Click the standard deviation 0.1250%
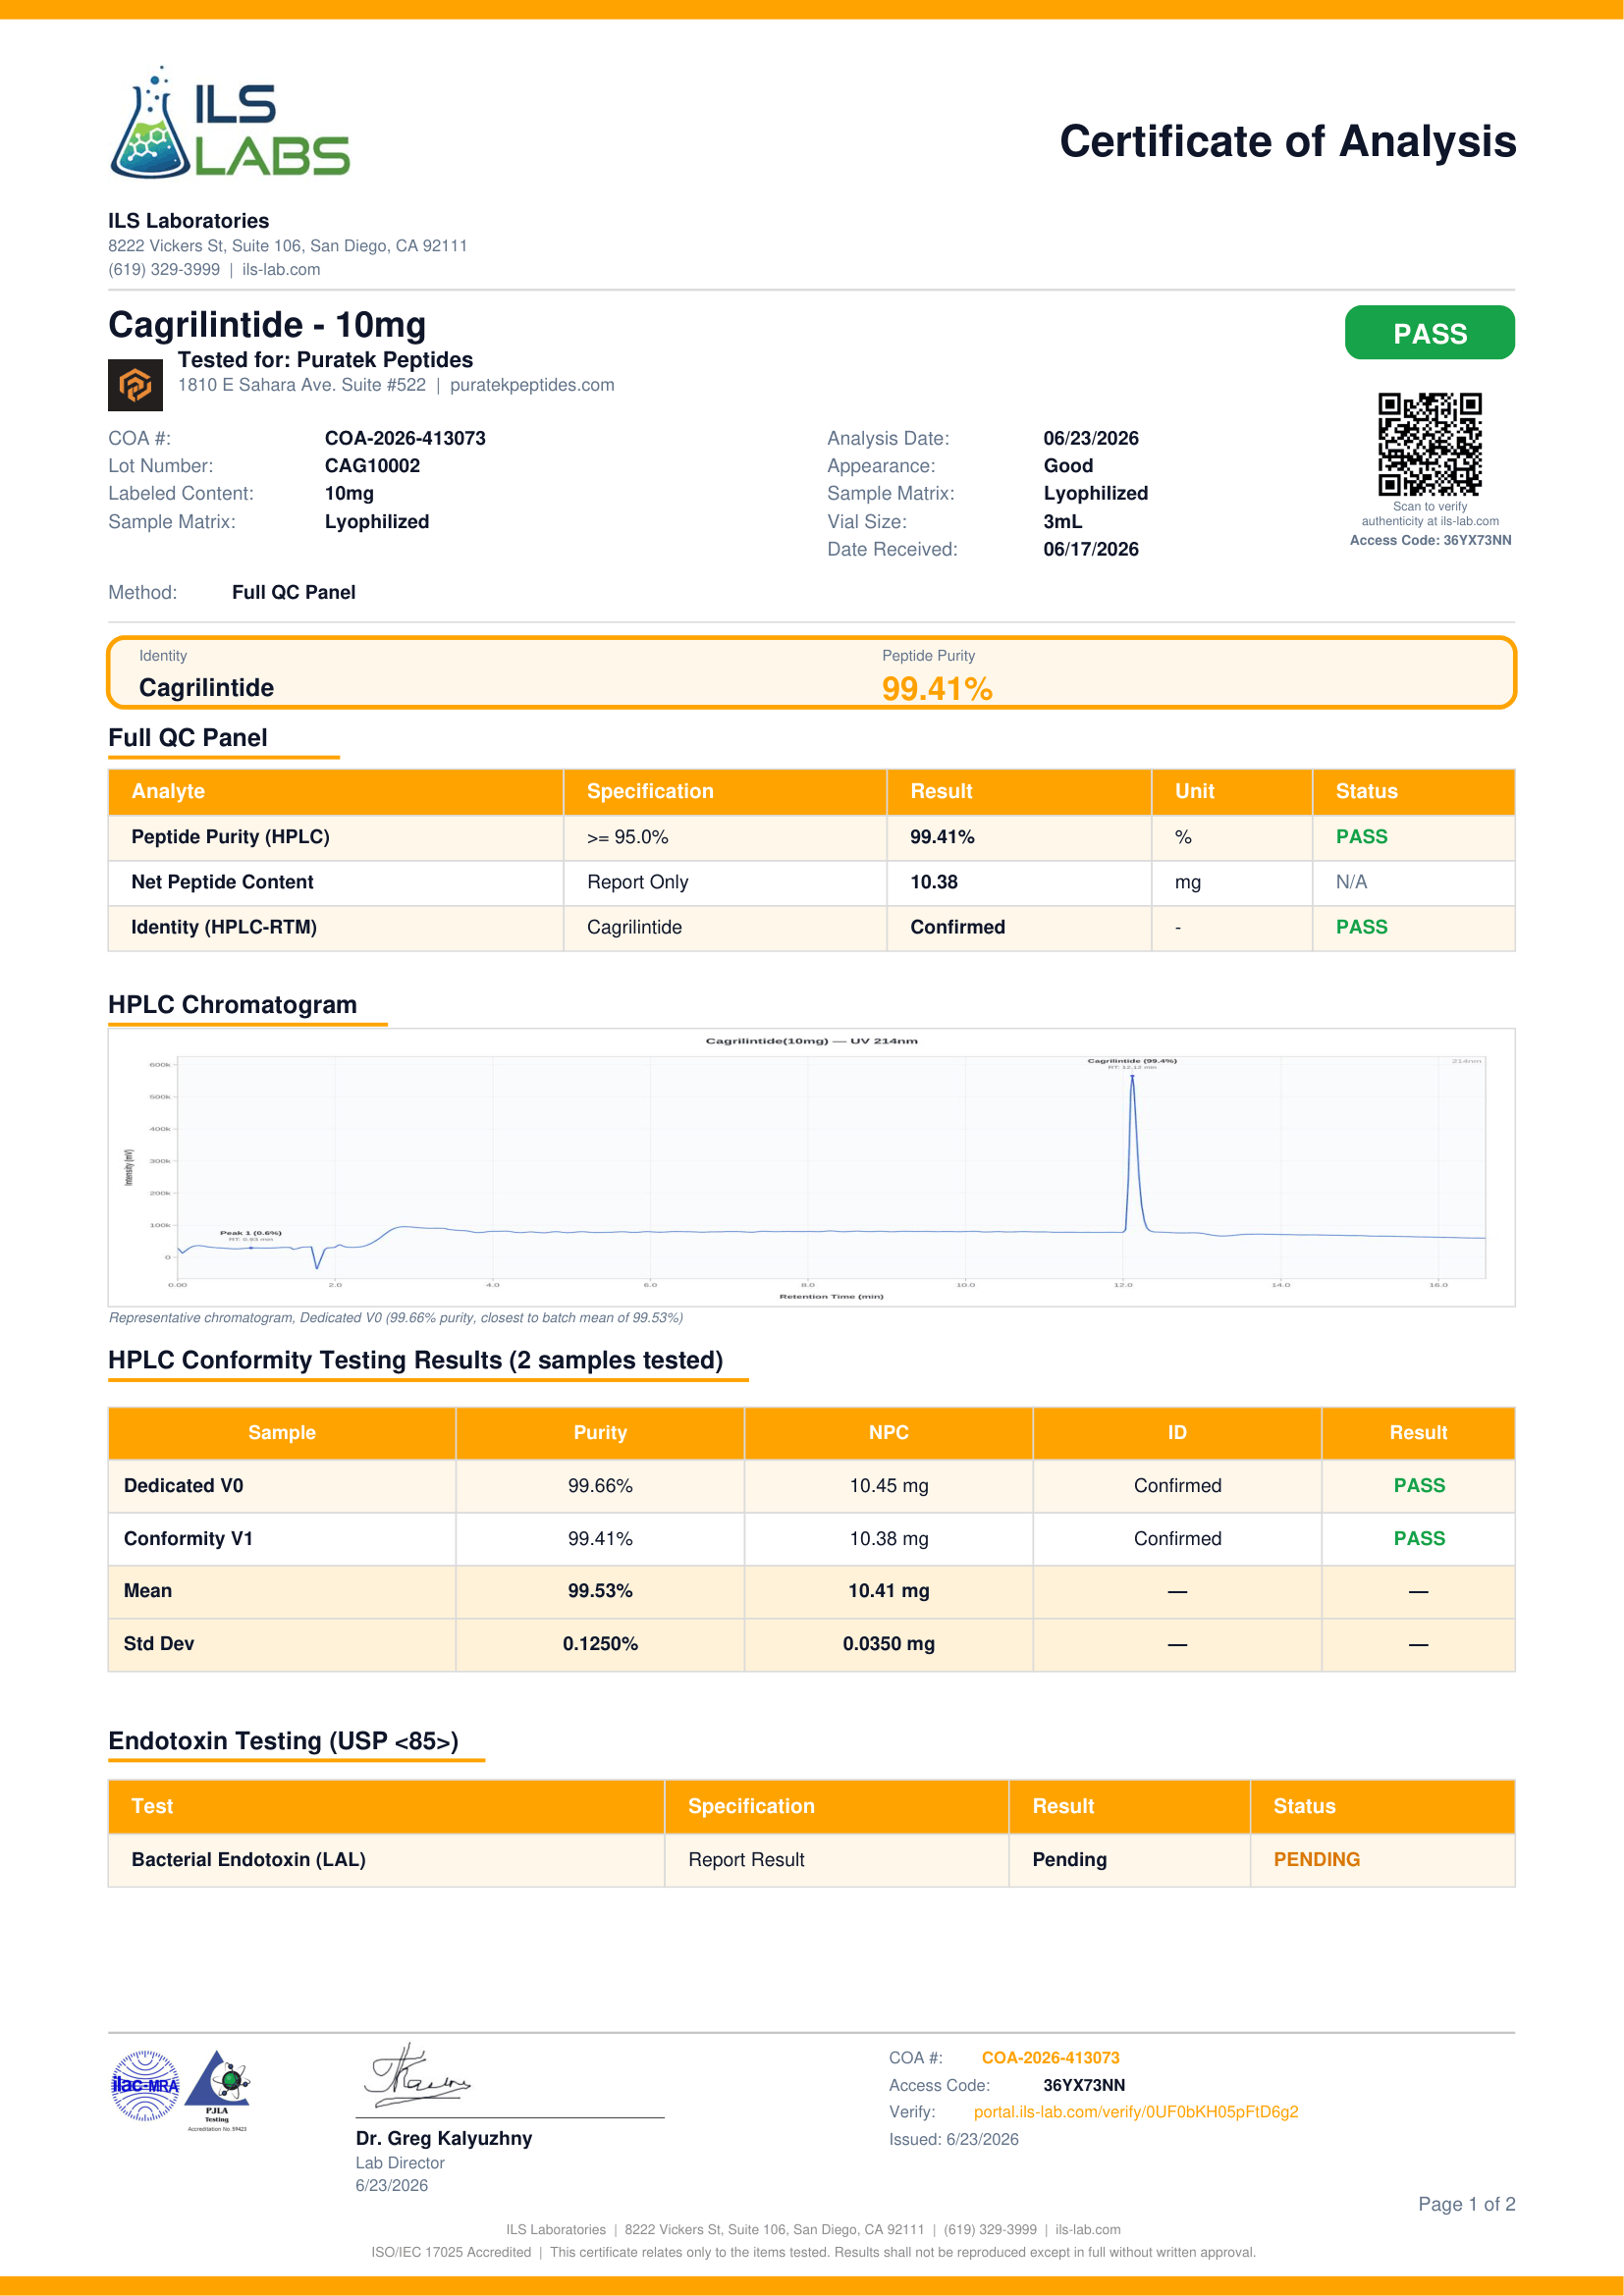Image resolution: width=1624 pixels, height=2296 pixels. coord(600,1644)
